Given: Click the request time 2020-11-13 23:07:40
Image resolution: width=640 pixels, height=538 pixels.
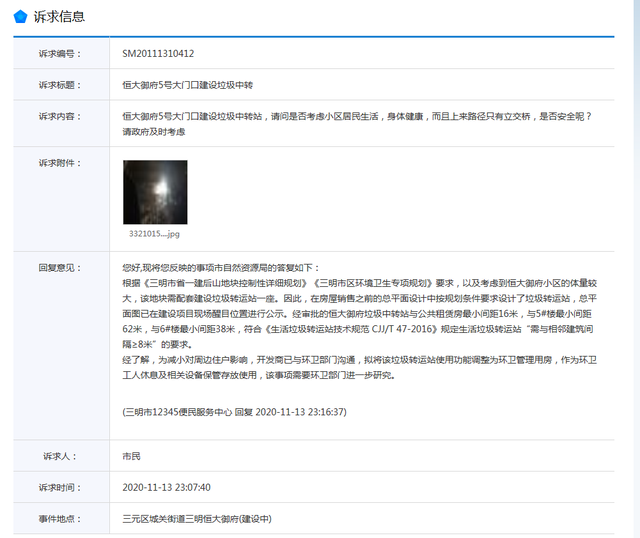Looking at the screenshot, I should (167, 487).
